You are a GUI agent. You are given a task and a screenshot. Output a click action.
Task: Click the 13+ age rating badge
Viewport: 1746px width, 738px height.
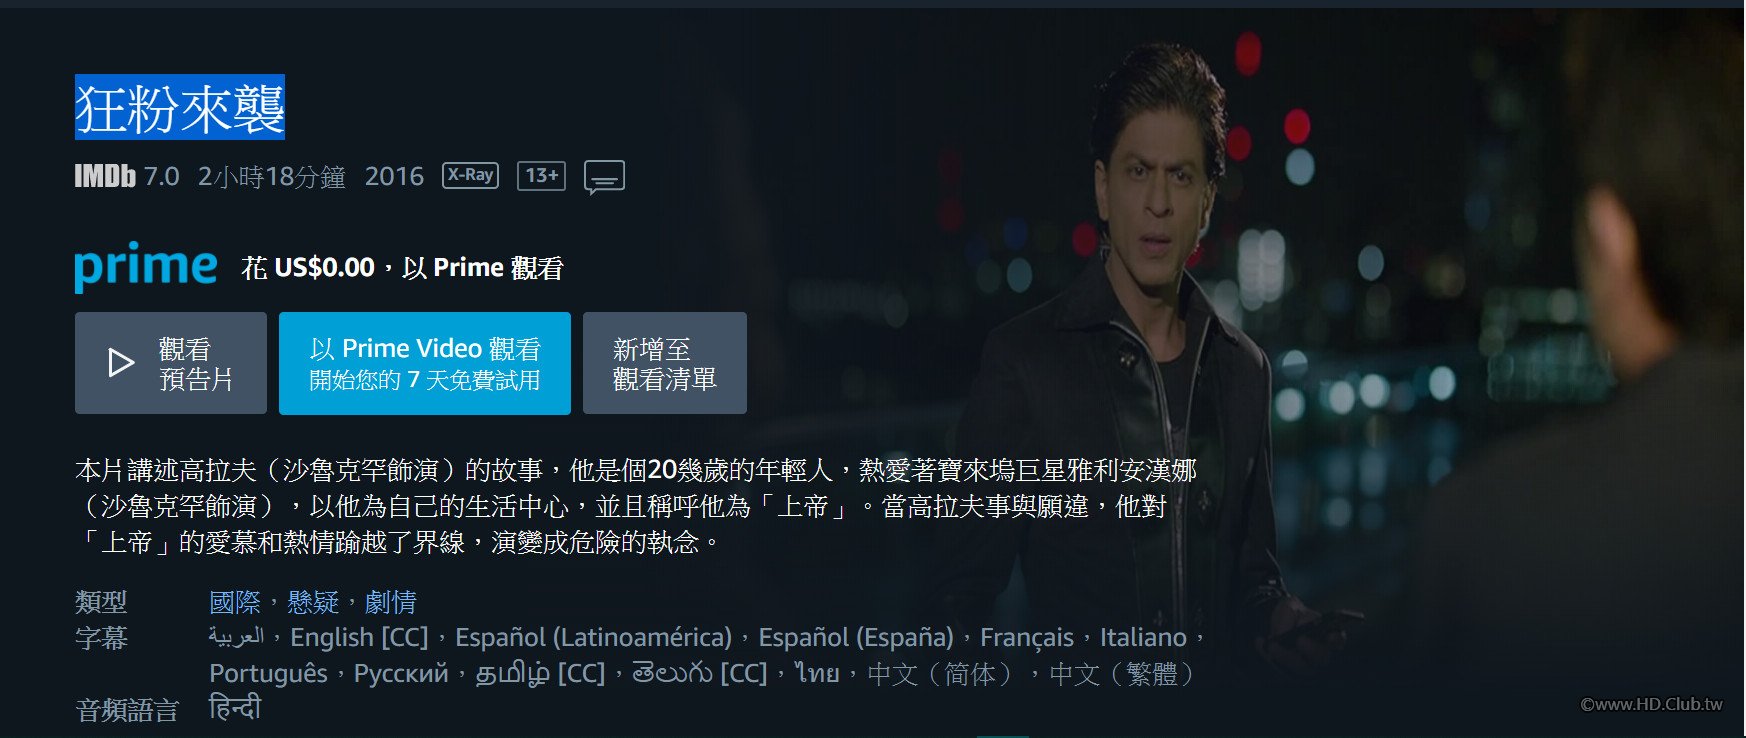point(541,176)
